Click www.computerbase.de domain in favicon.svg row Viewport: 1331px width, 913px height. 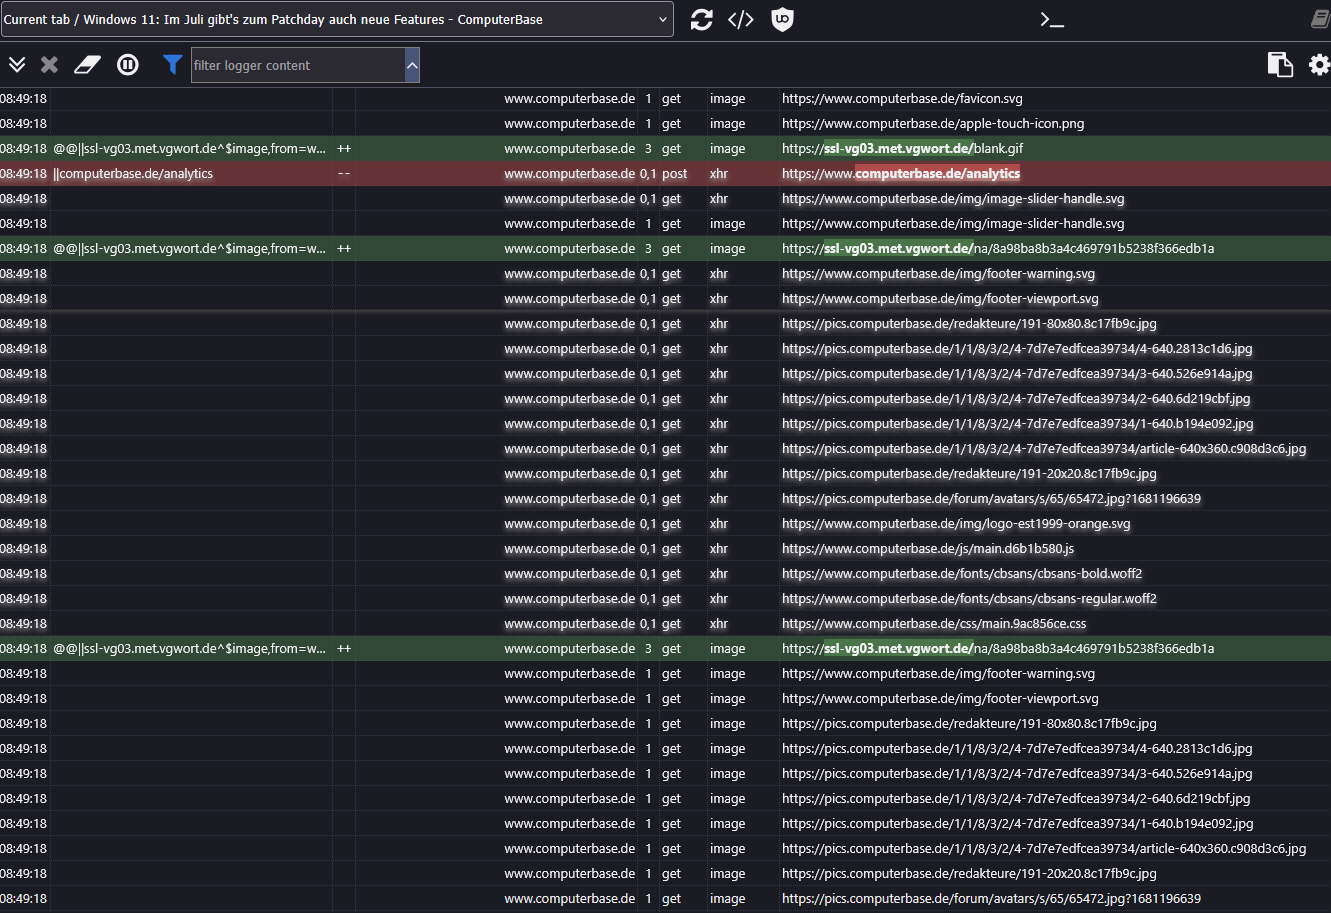point(569,99)
